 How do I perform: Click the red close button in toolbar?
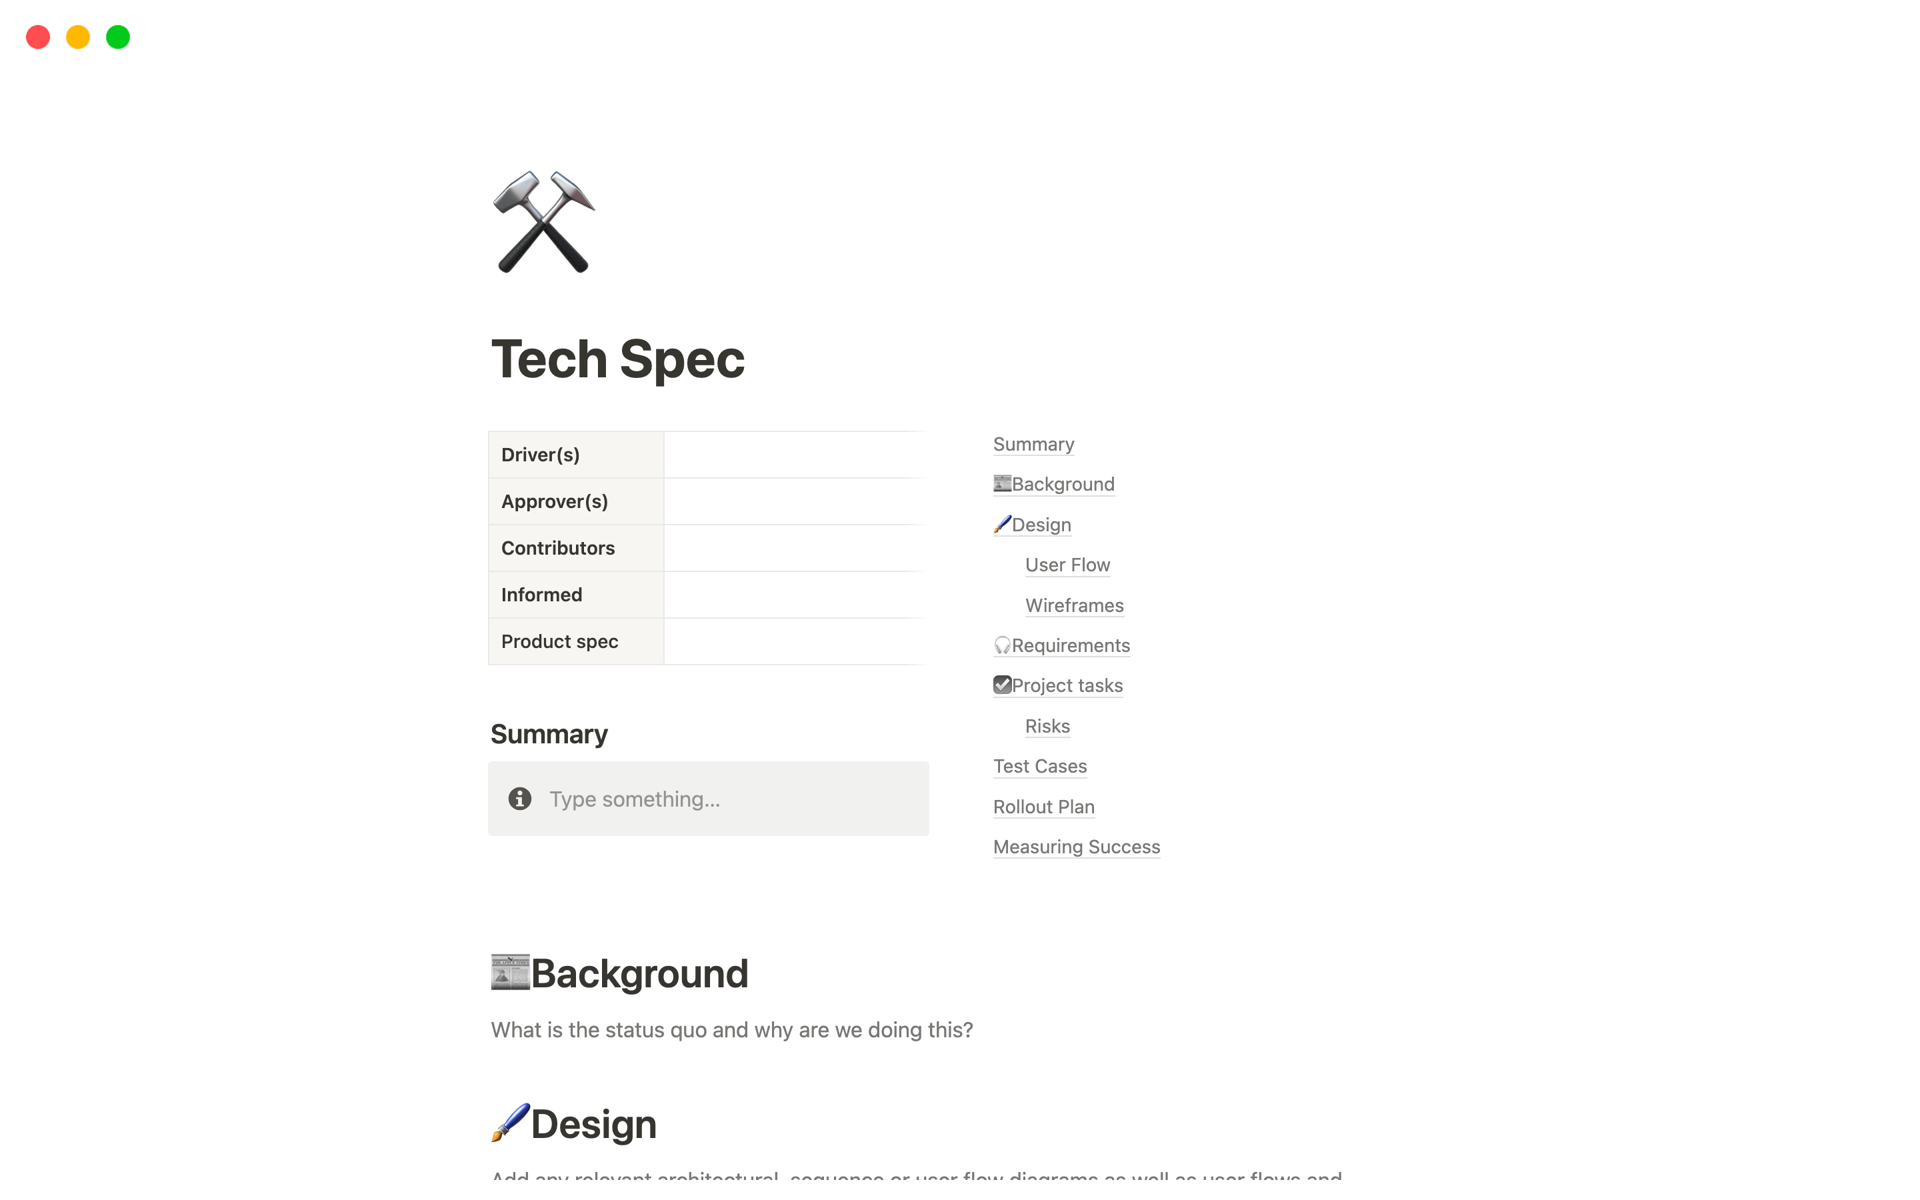pos(35,35)
